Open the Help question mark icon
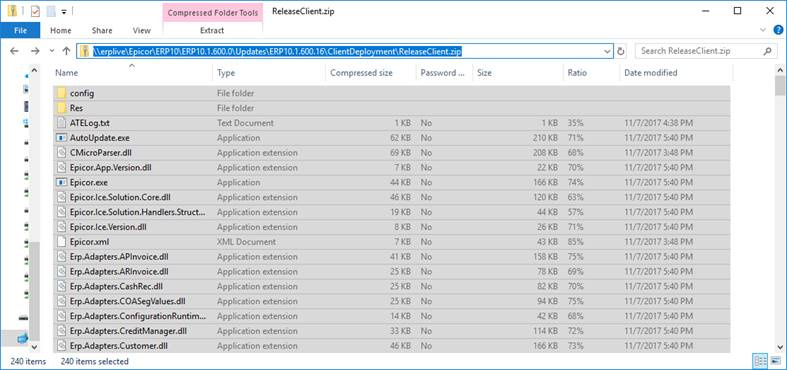 coord(777,30)
